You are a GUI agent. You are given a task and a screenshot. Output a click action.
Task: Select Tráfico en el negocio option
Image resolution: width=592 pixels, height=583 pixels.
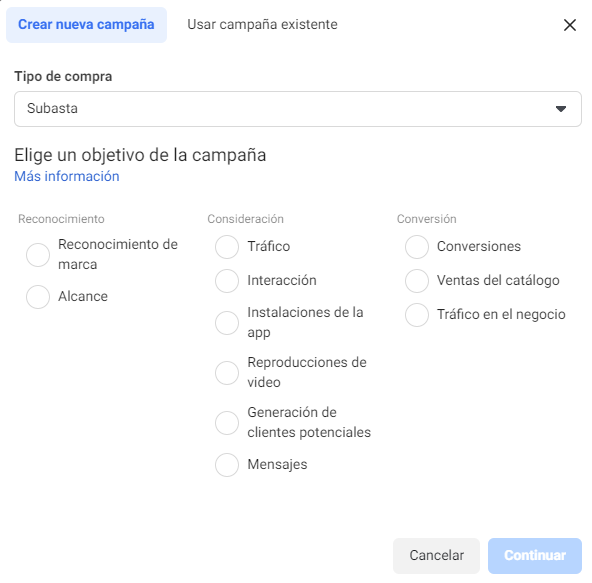417,315
